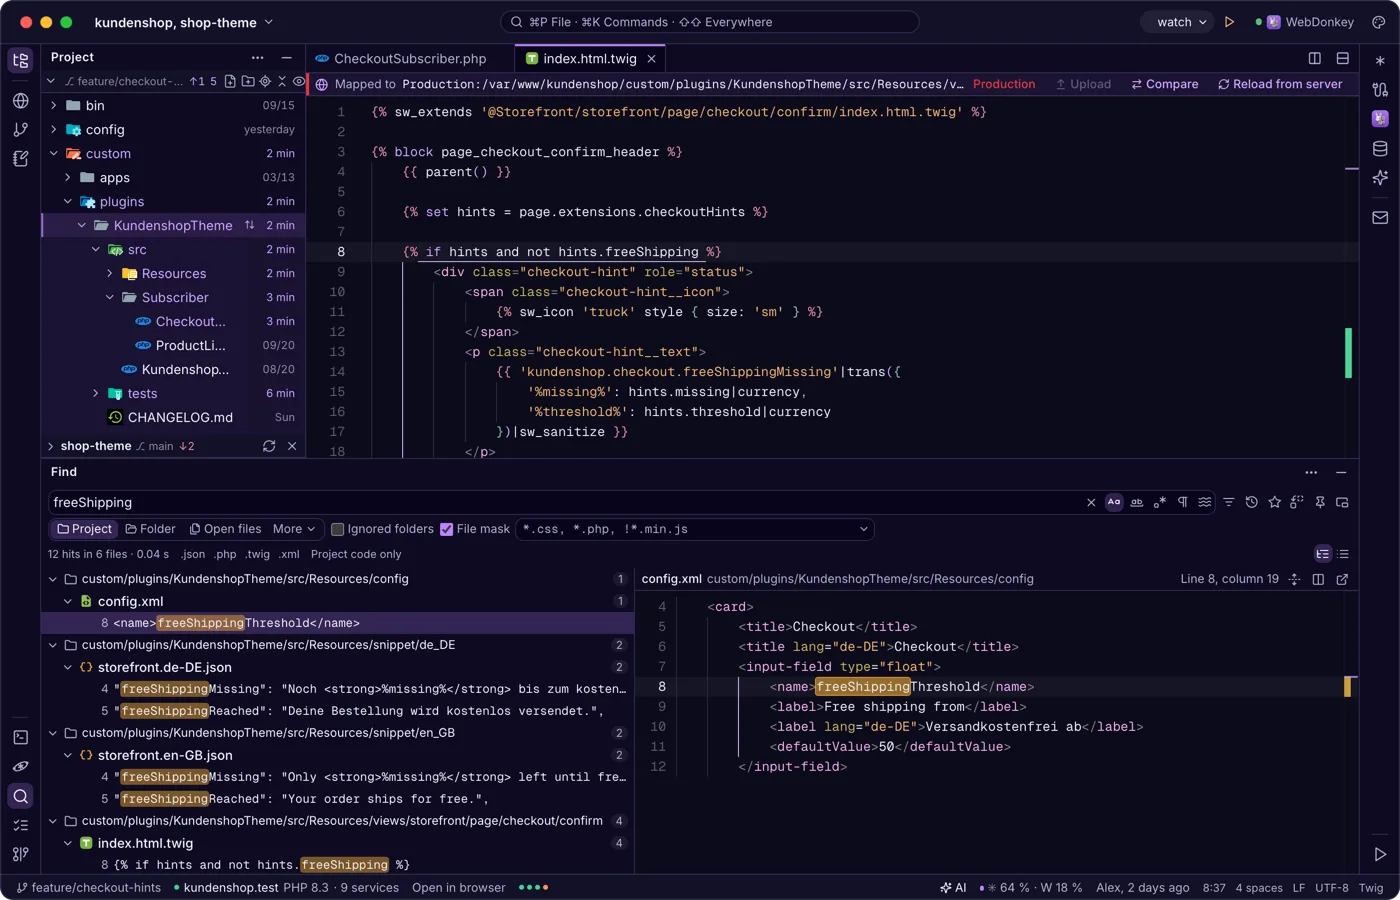This screenshot has height=900, width=1400.
Task: Expand the bin folder
Action: [x=54, y=105]
